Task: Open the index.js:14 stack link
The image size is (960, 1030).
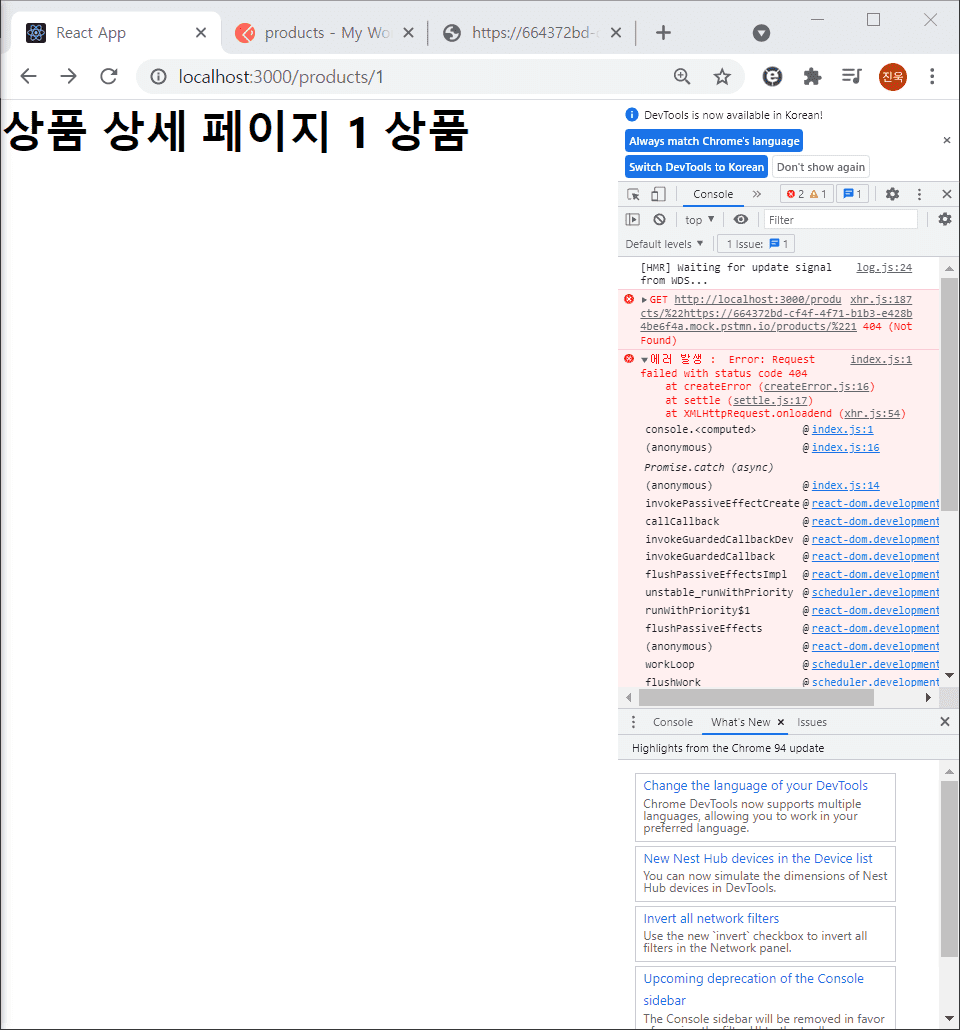Action: (x=845, y=486)
